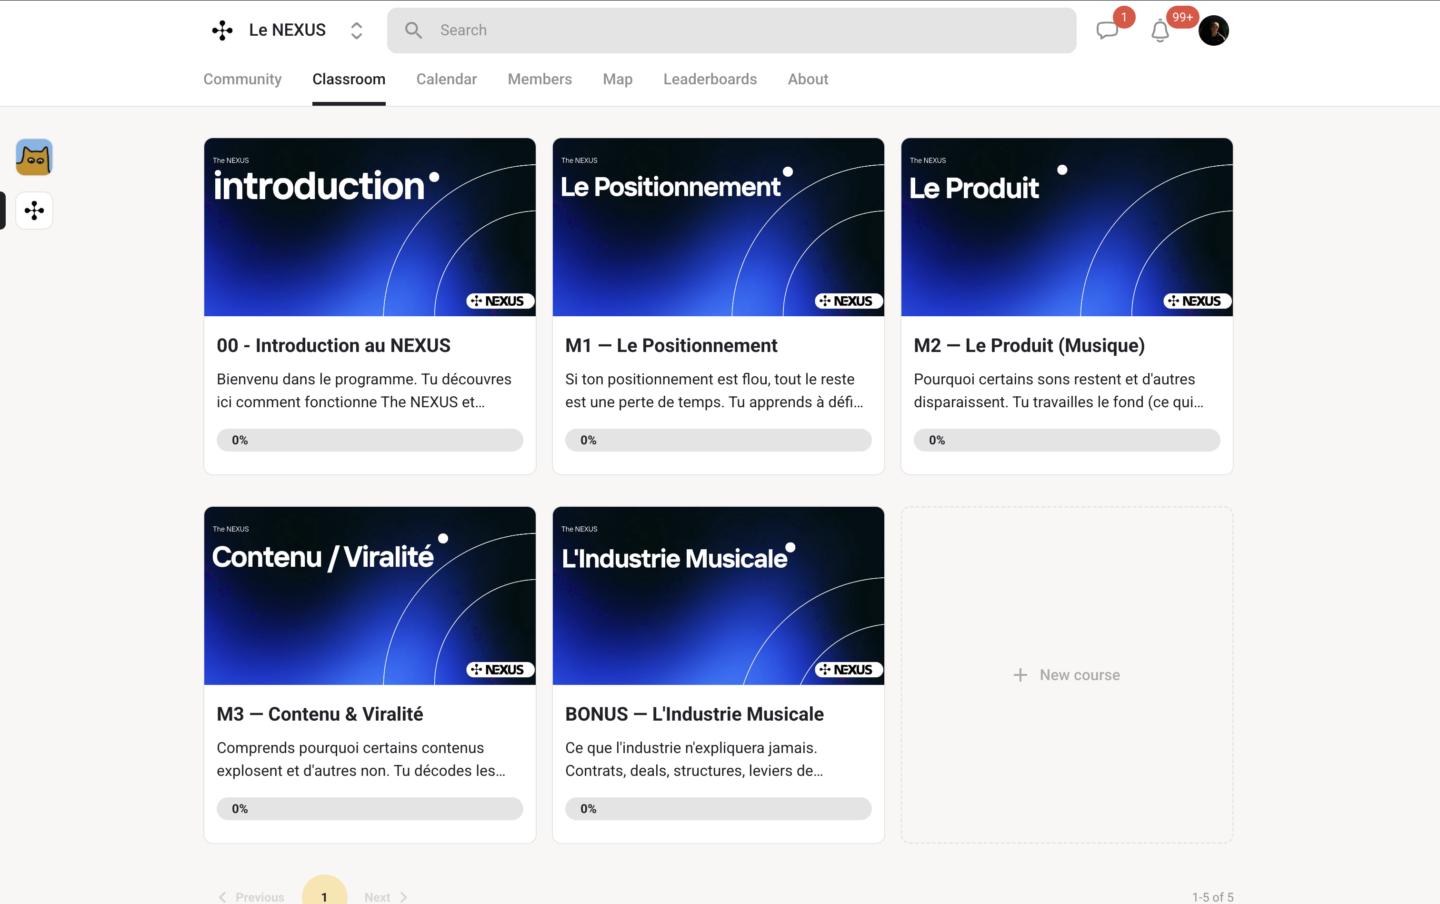Click the NEXUS badge on introduction thumbnail
Screen dimensions: 1440x904
pyautogui.click(x=500, y=301)
